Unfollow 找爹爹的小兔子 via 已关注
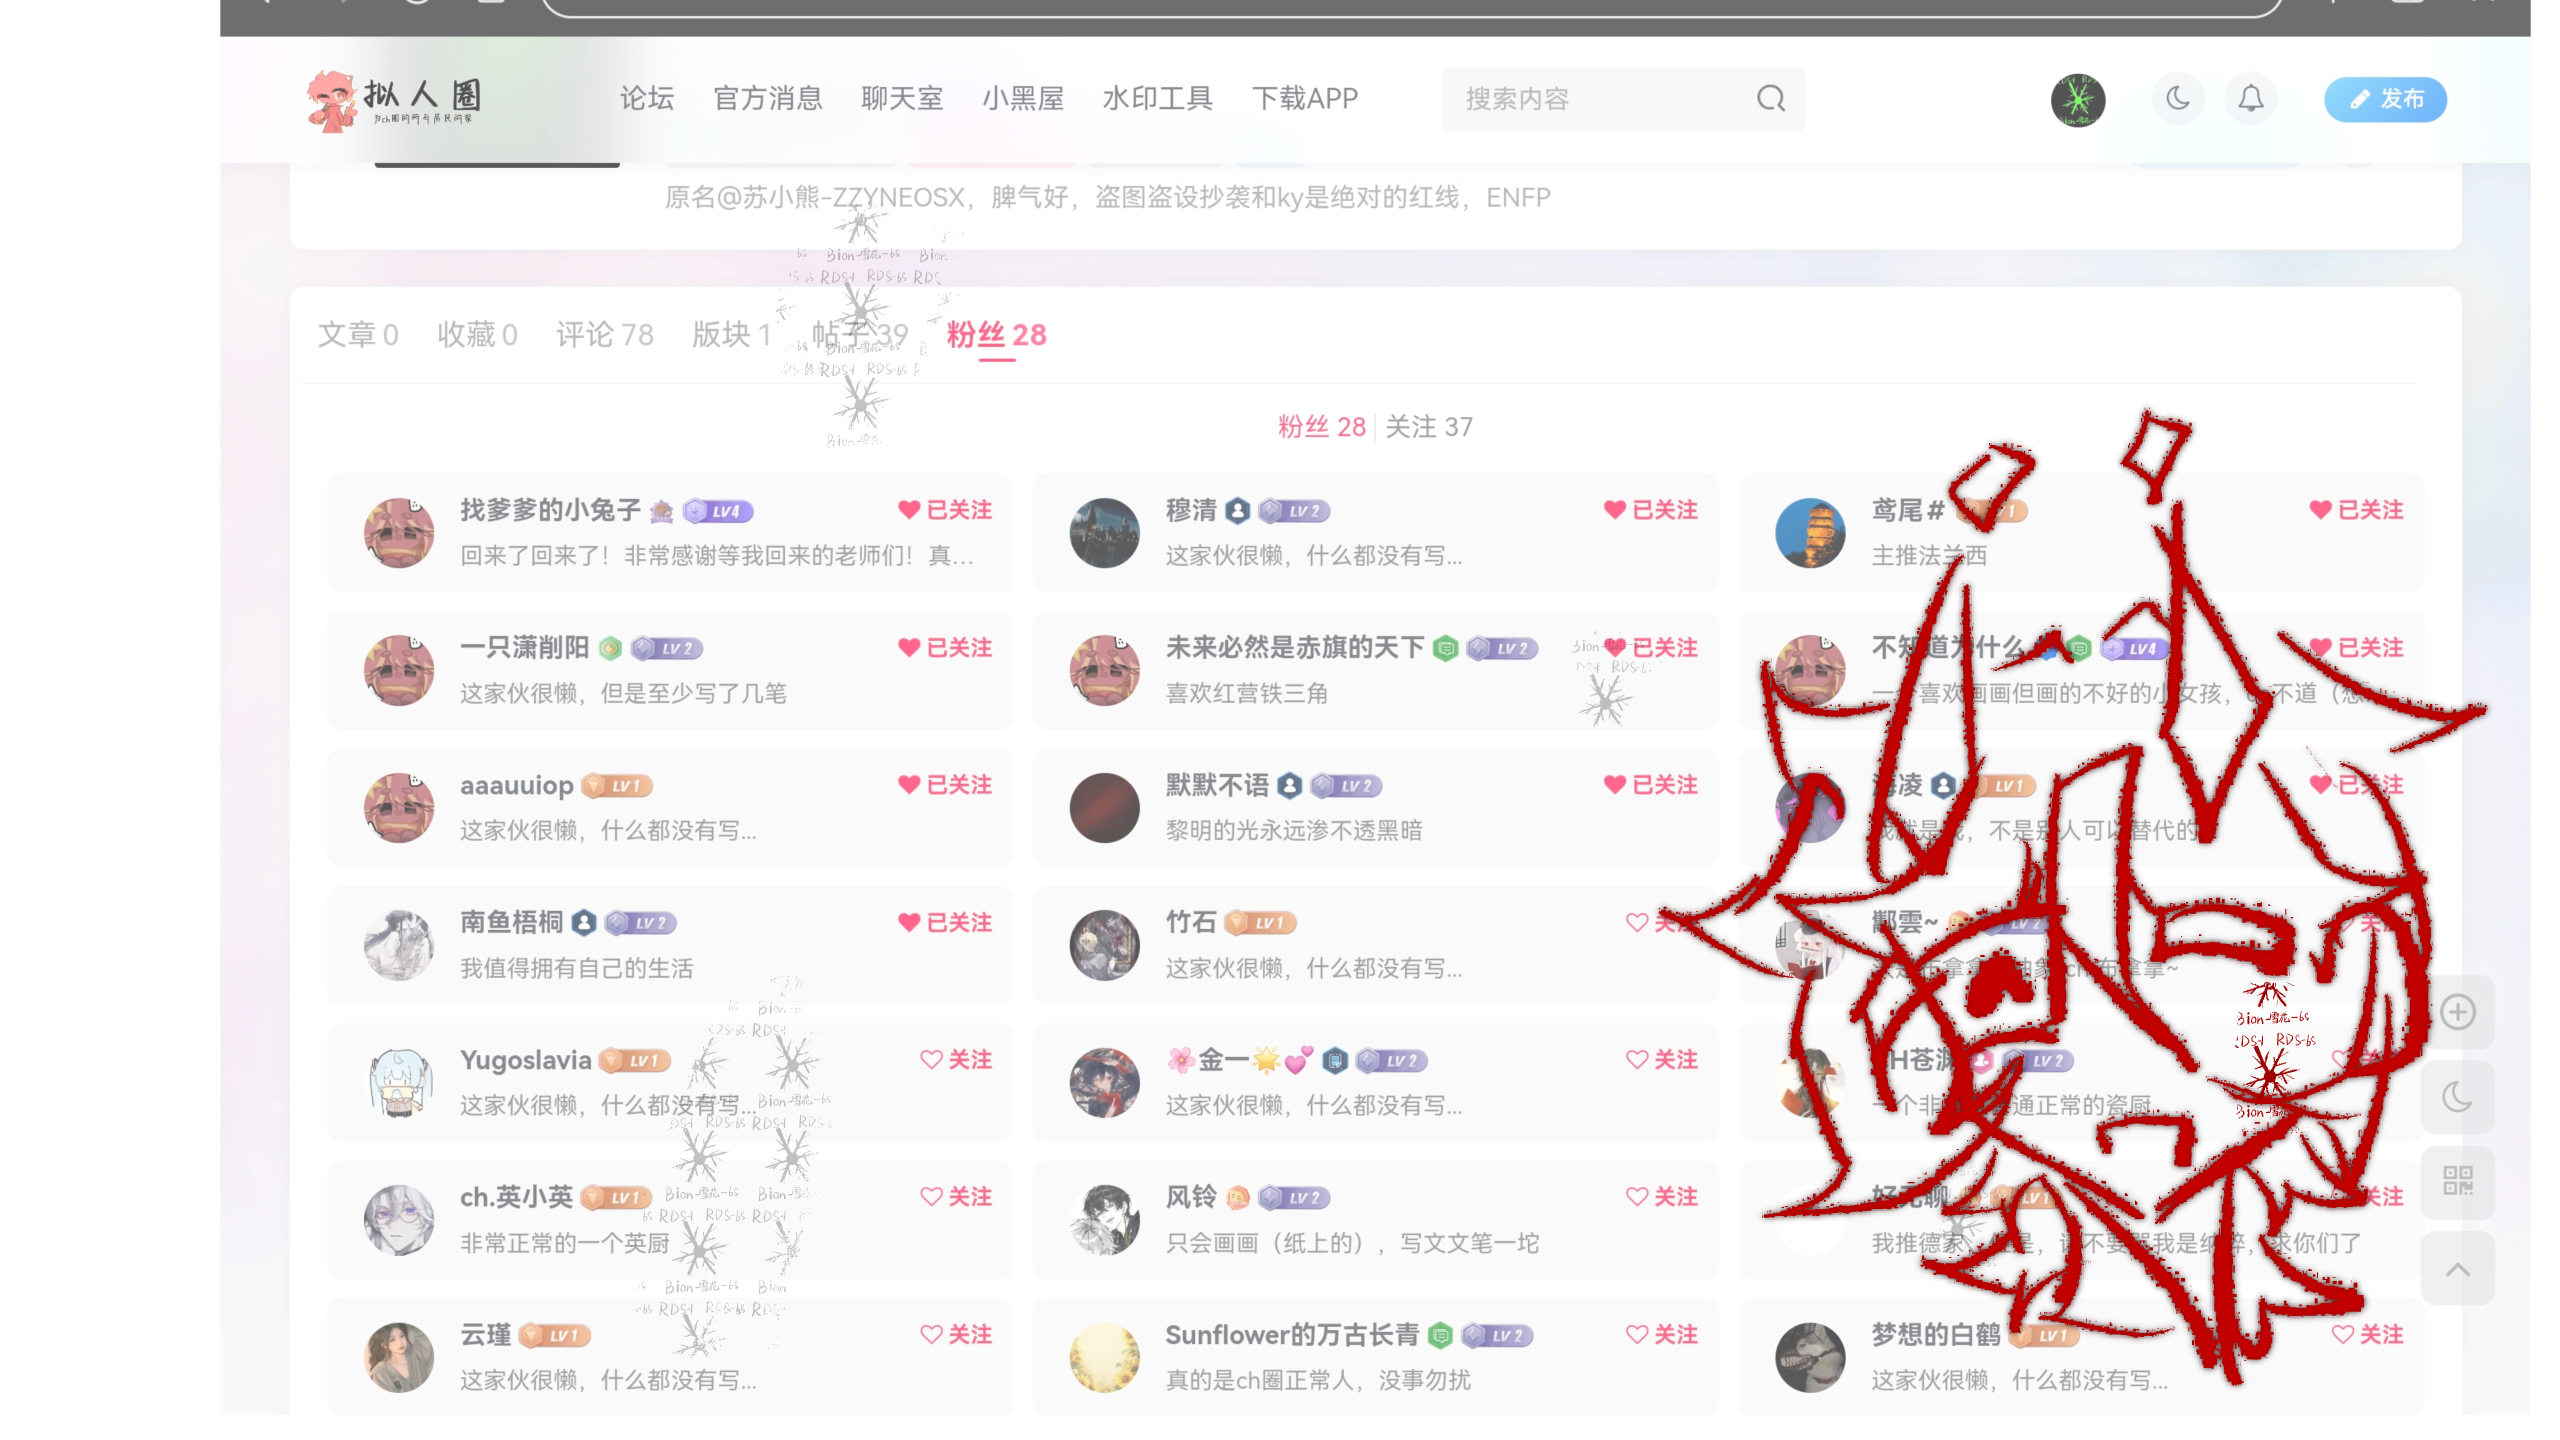The image size is (2560, 1440). 945,510
